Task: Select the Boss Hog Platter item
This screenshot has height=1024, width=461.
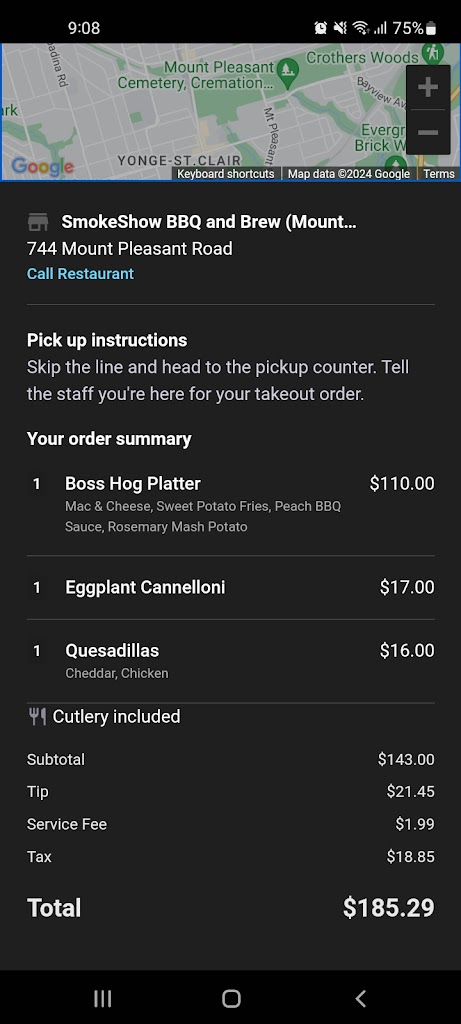Action: [x=230, y=505]
